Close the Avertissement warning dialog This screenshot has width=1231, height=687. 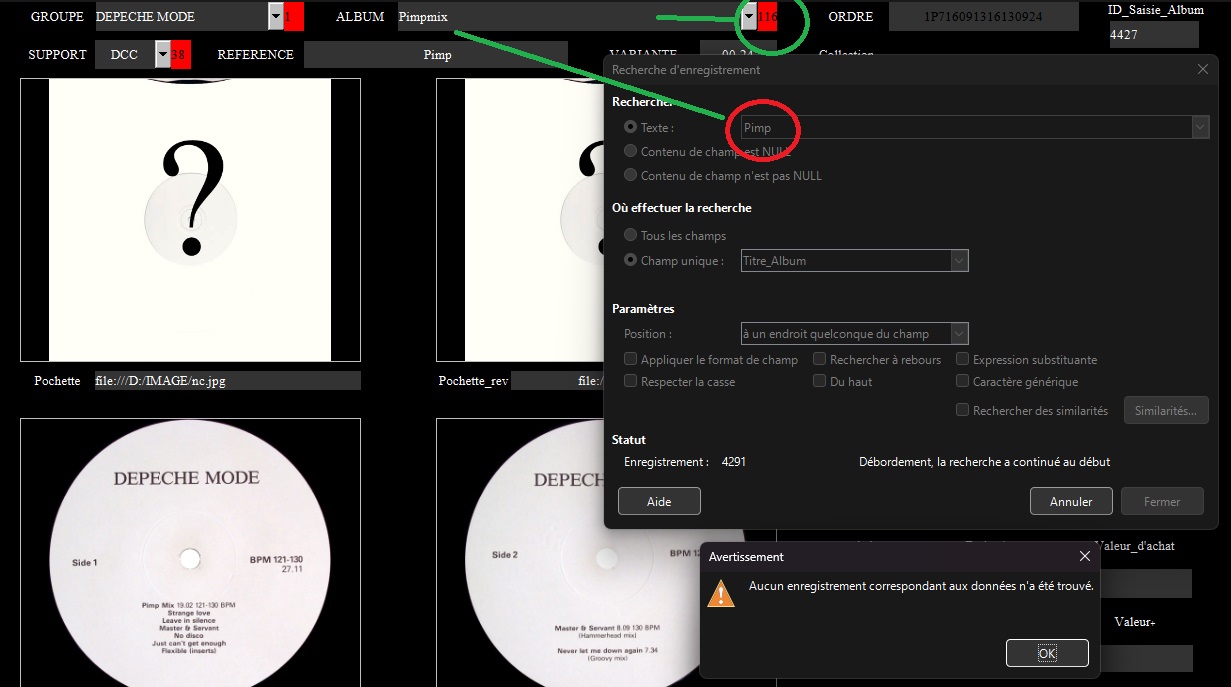(x=1085, y=556)
